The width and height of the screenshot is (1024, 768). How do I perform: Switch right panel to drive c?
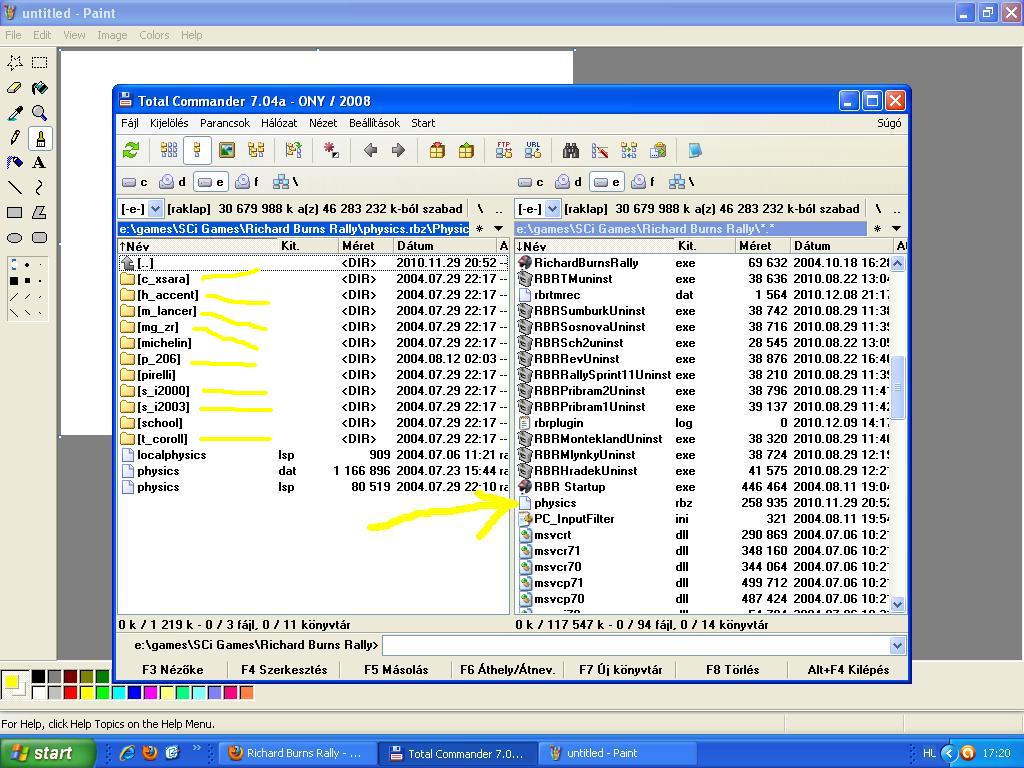531,182
